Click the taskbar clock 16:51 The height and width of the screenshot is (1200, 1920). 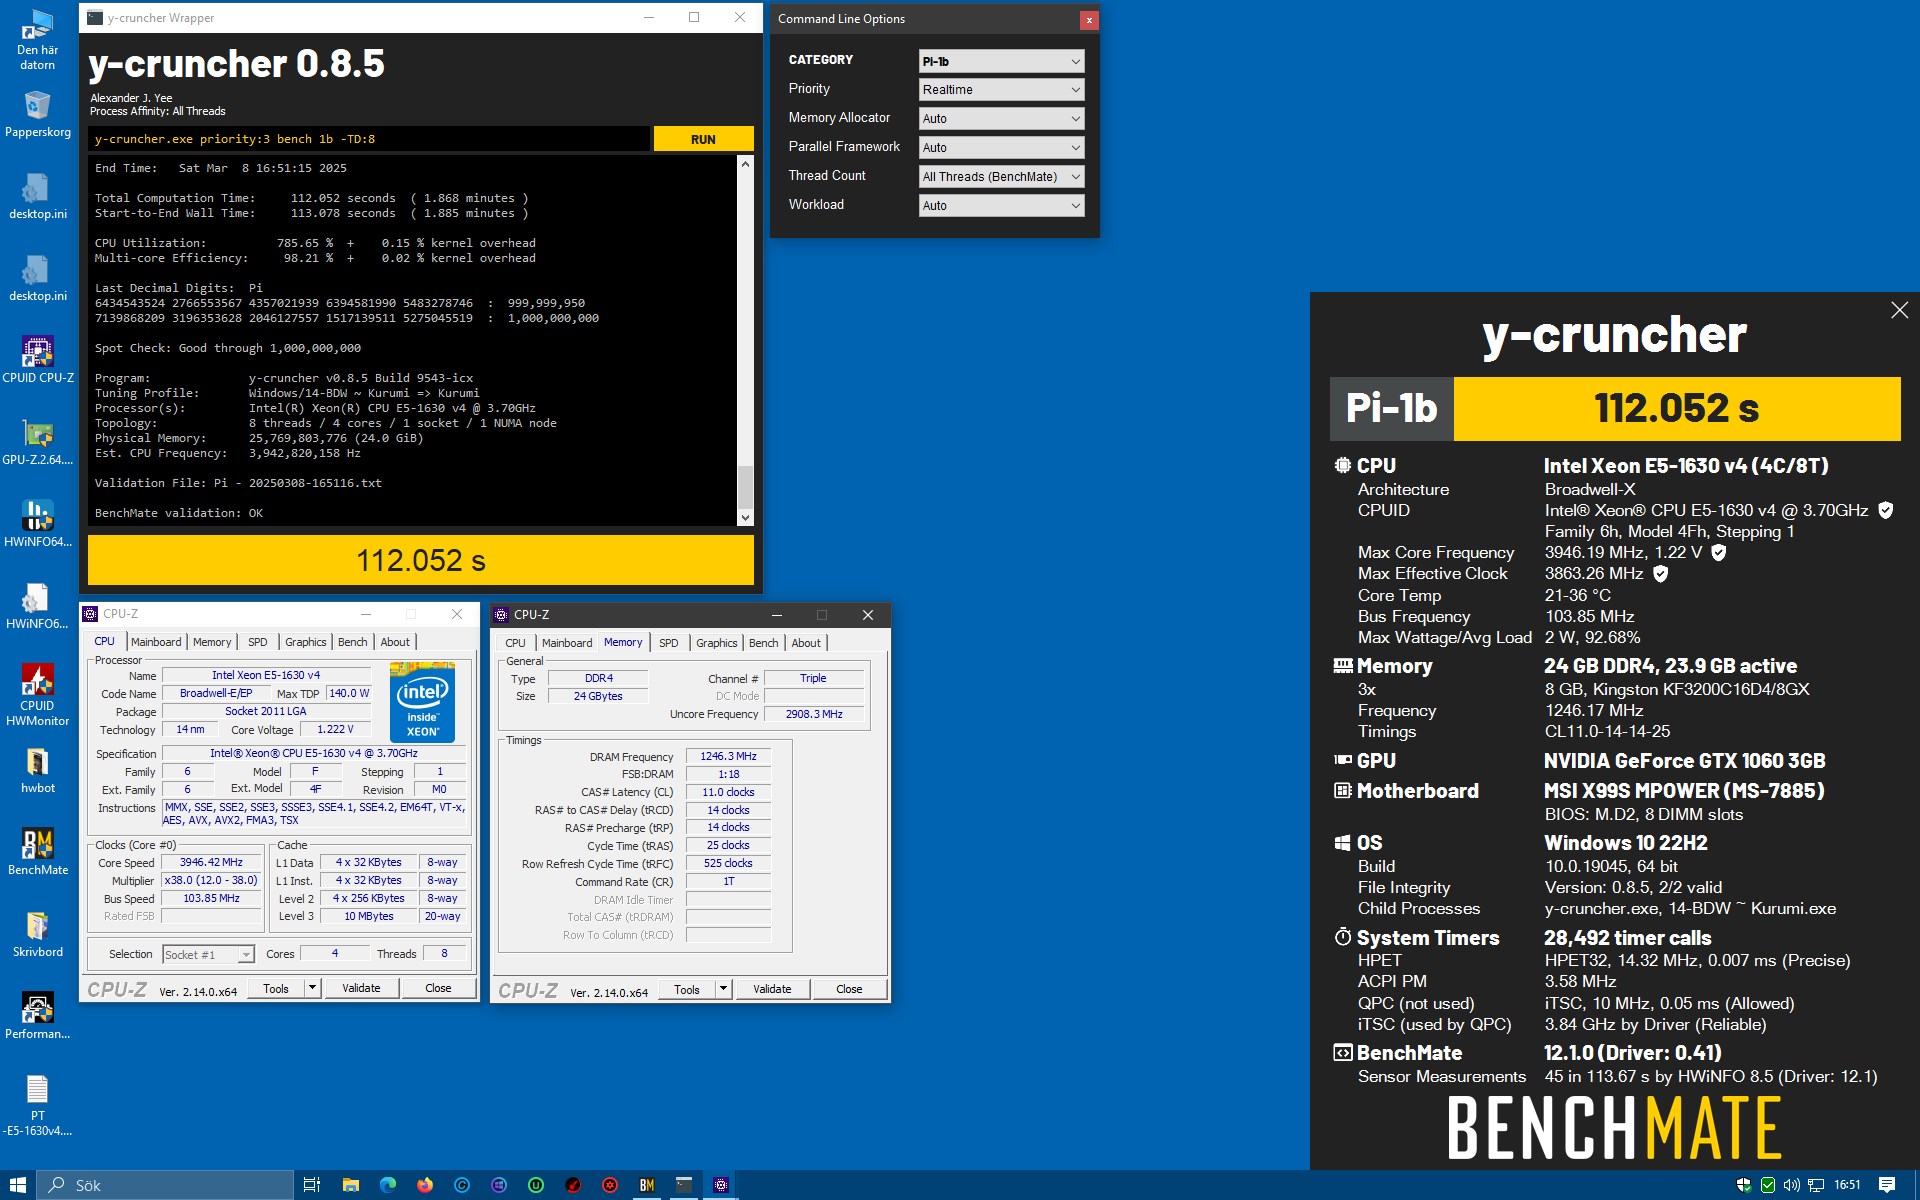[x=1847, y=1185]
